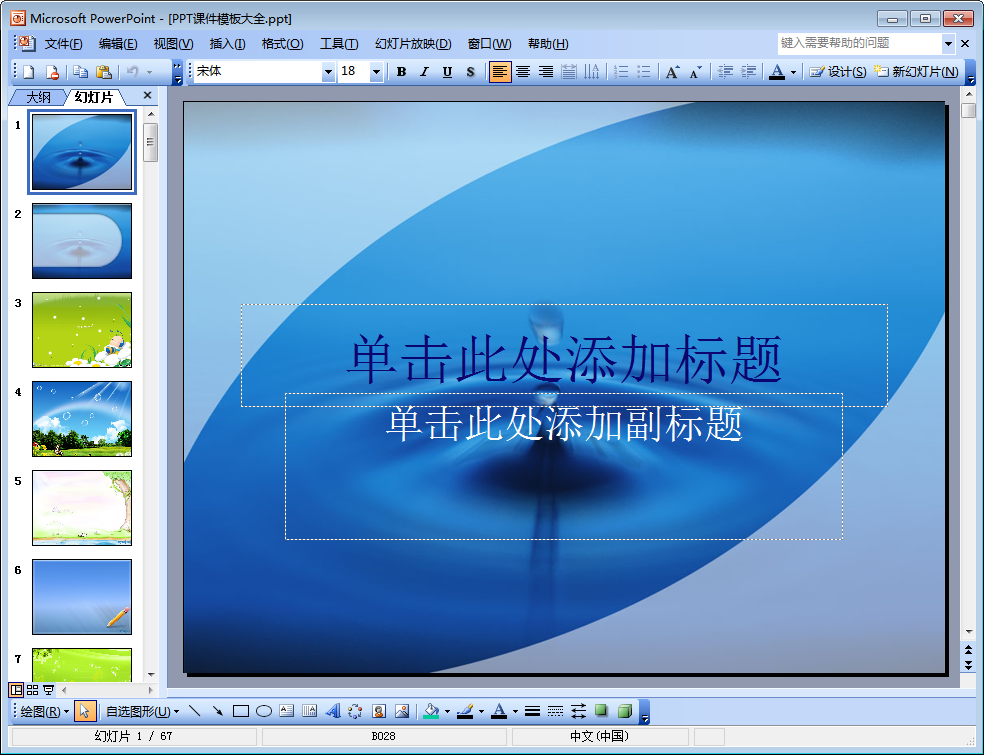Click the Decrease Indent icon
984x755 pixels.
point(725,72)
